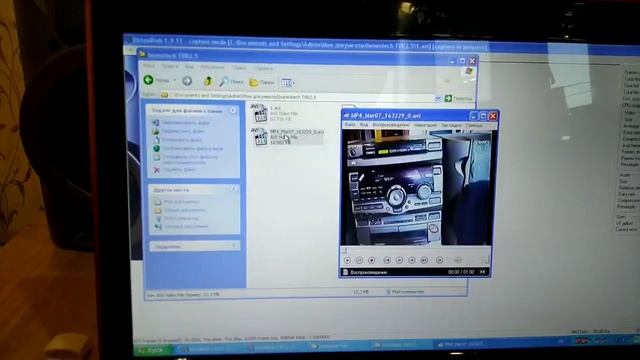Click E-mail this file task link

coord(186,159)
